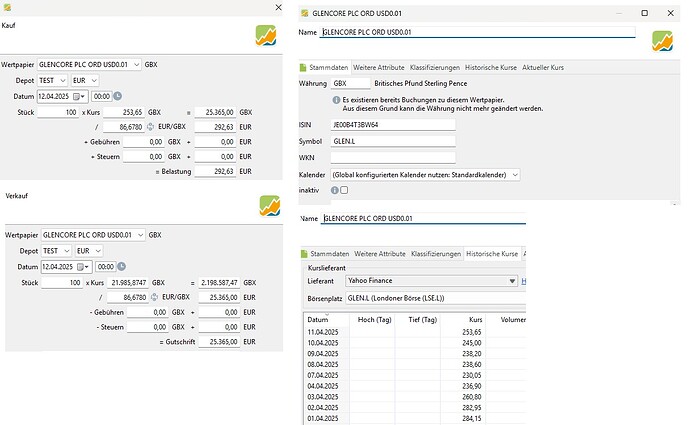The image size is (690, 425).
Task: Close the Kauf dialog window
Action: pos(278,7)
